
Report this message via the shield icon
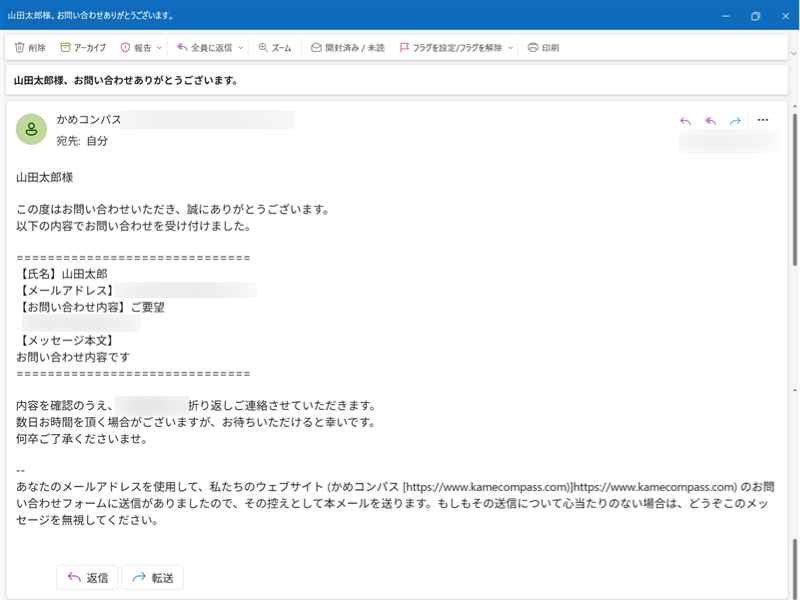coord(136,47)
